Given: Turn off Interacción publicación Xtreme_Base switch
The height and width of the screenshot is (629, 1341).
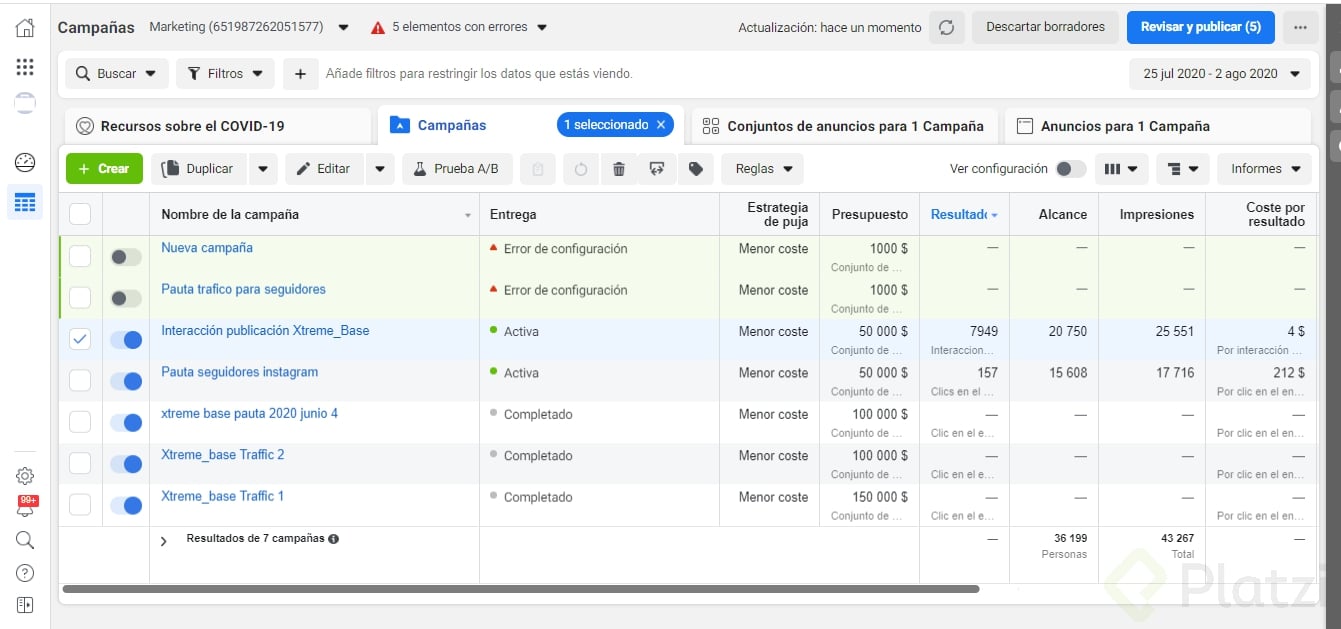Looking at the screenshot, I should pos(126,340).
